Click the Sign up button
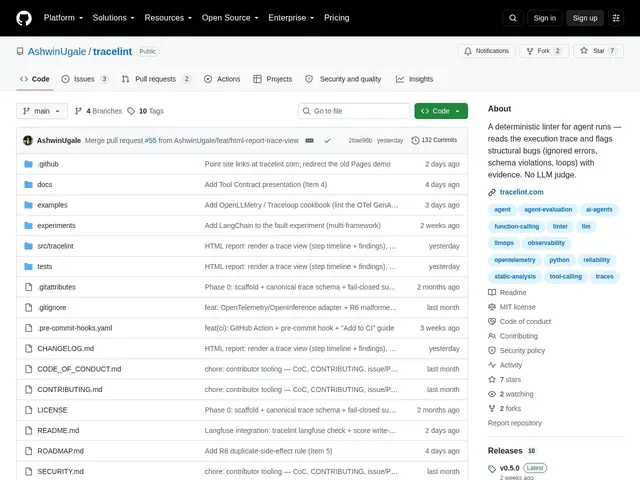 click(x=585, y=18)
